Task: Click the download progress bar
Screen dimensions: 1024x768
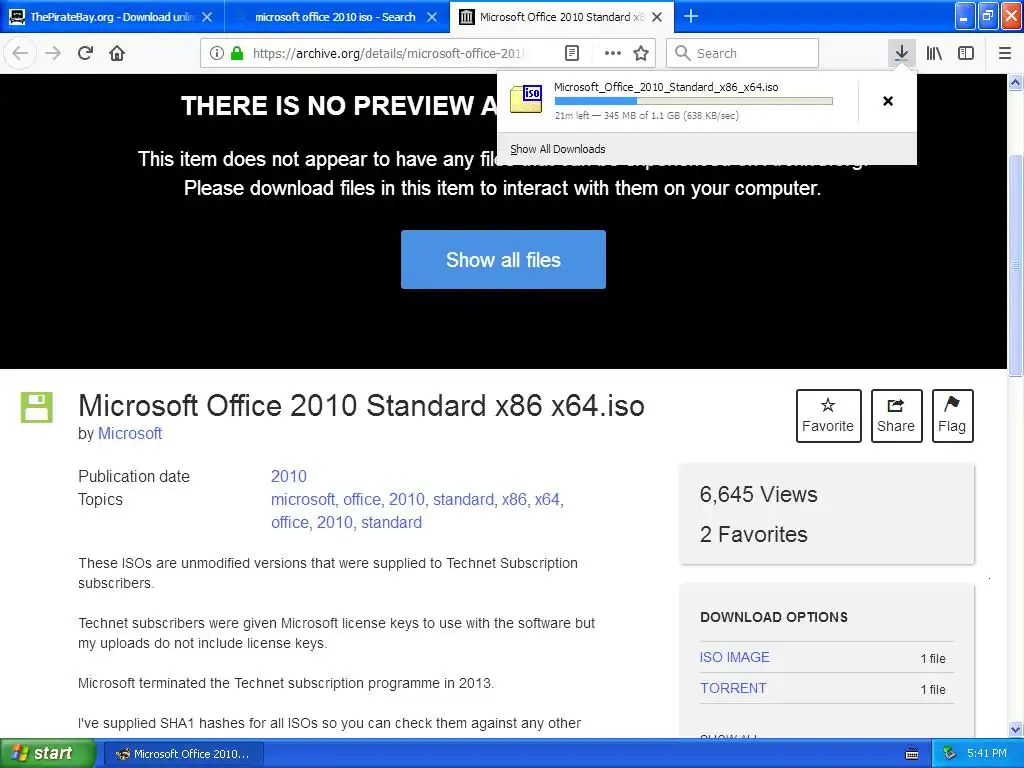Action: 694,101
